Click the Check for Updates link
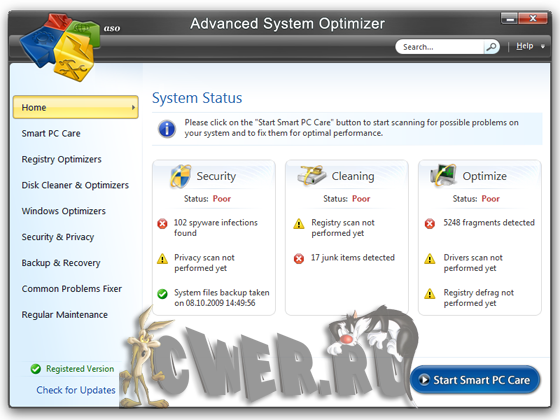 pos(76,390)
